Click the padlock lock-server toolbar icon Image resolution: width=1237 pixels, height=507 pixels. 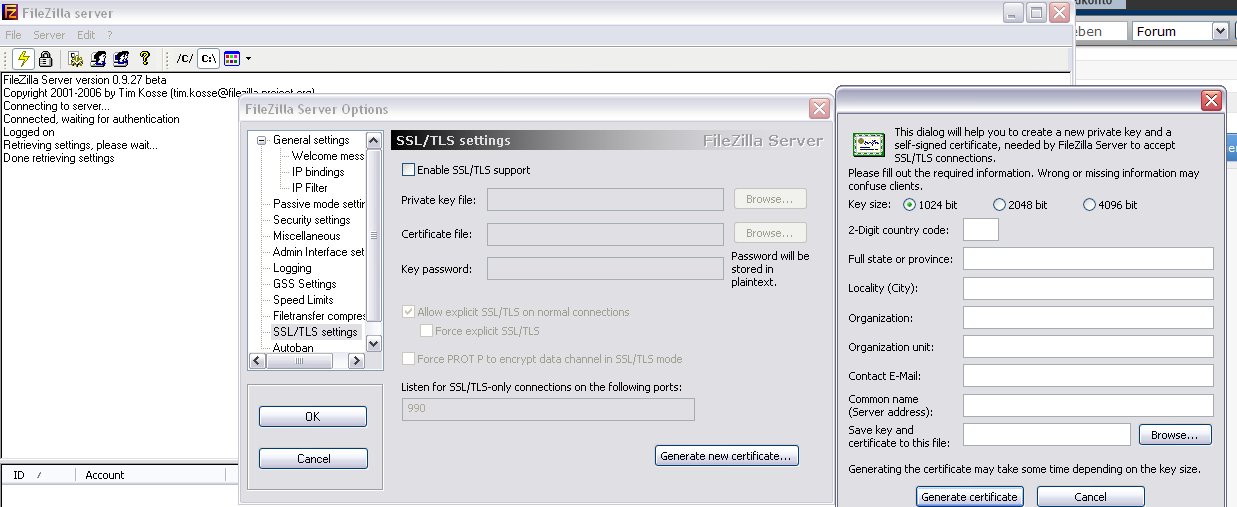(45, 58)
